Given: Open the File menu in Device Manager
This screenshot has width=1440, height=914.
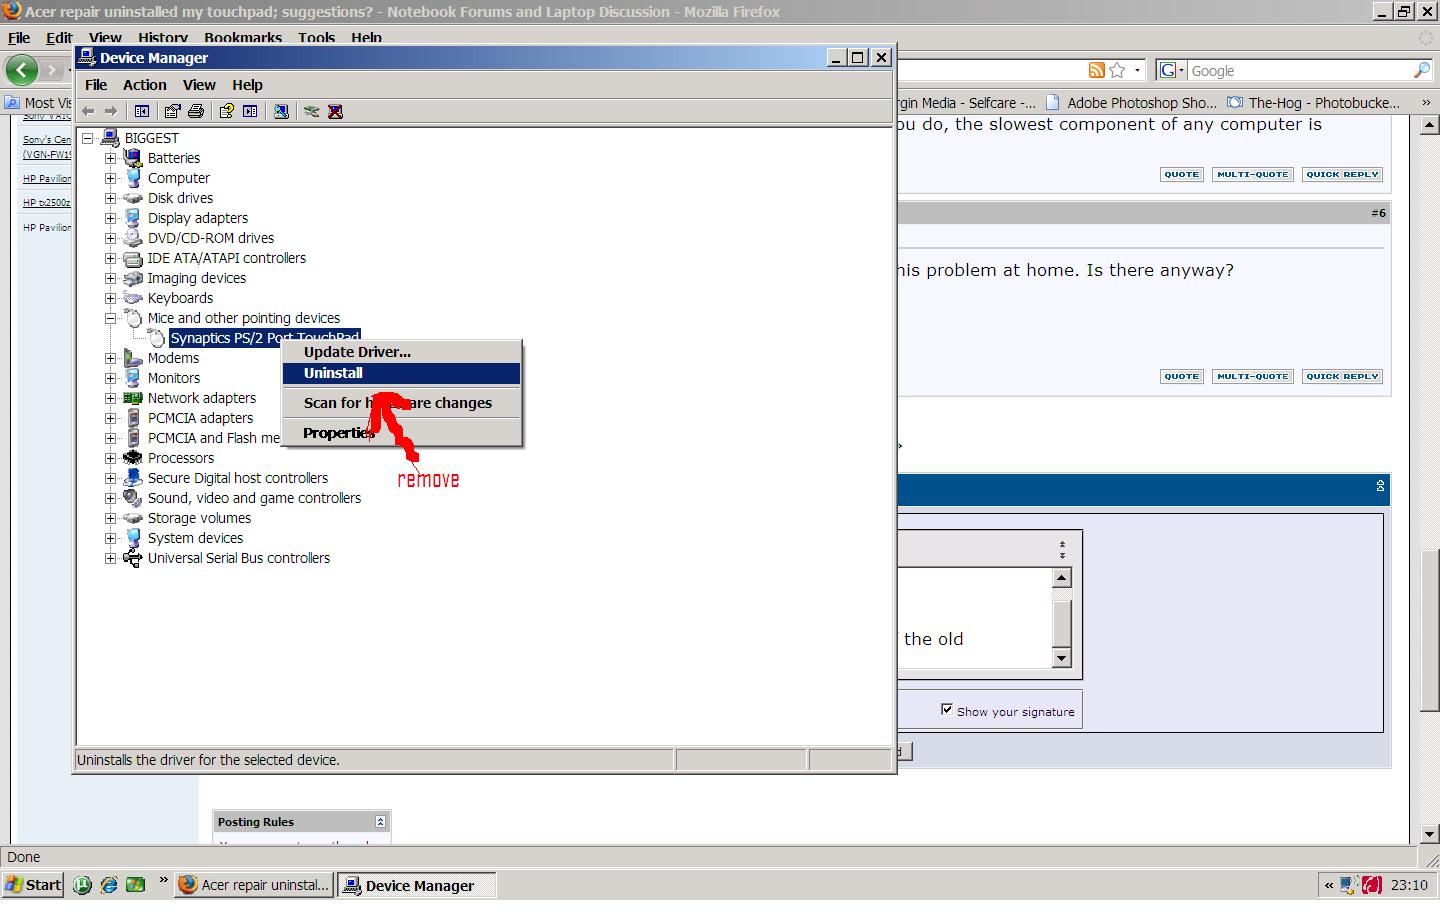Looking at the screenshot, I should click(x=96, y=85).
